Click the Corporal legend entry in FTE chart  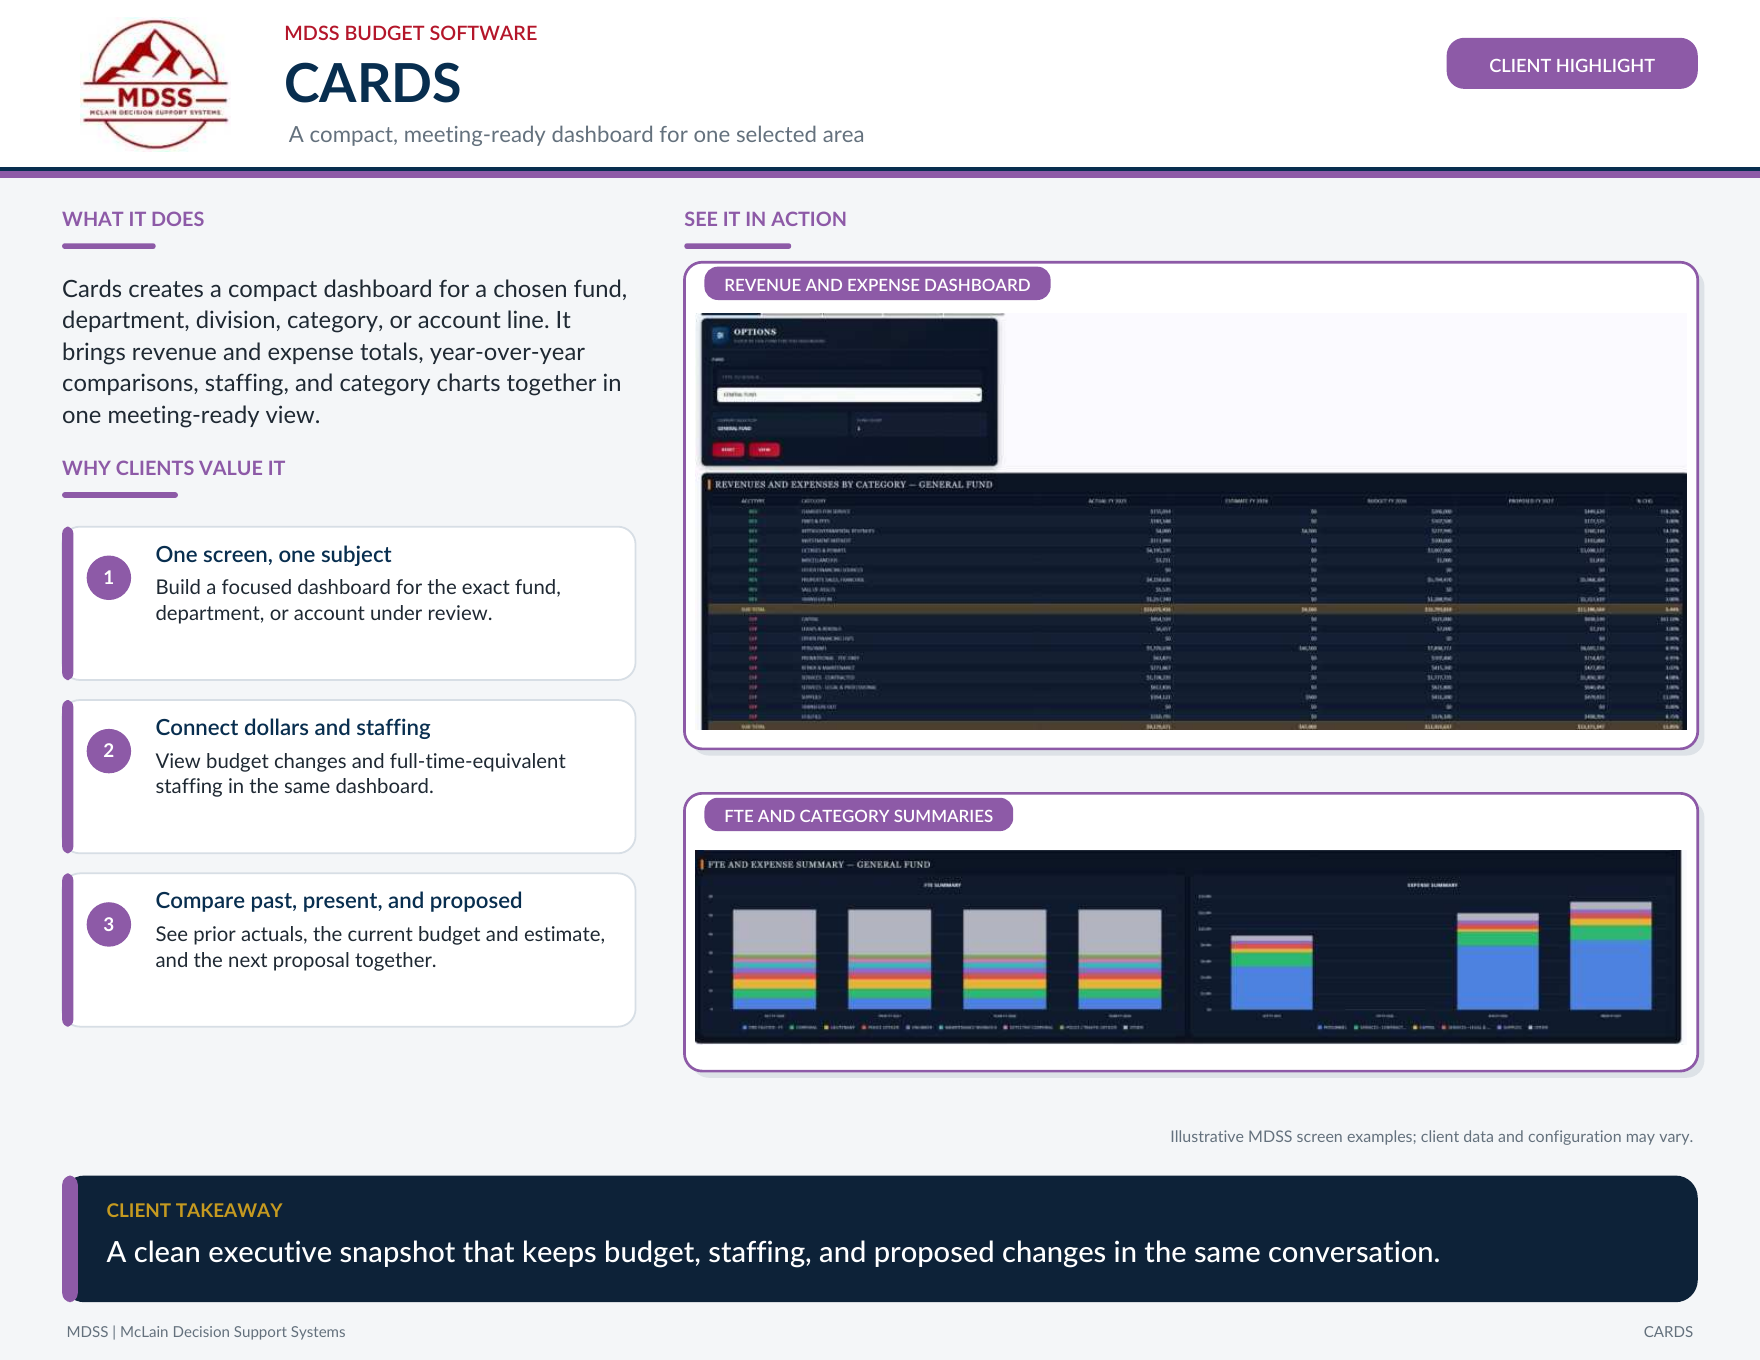pyautogui.click(x=804, y=1027)
